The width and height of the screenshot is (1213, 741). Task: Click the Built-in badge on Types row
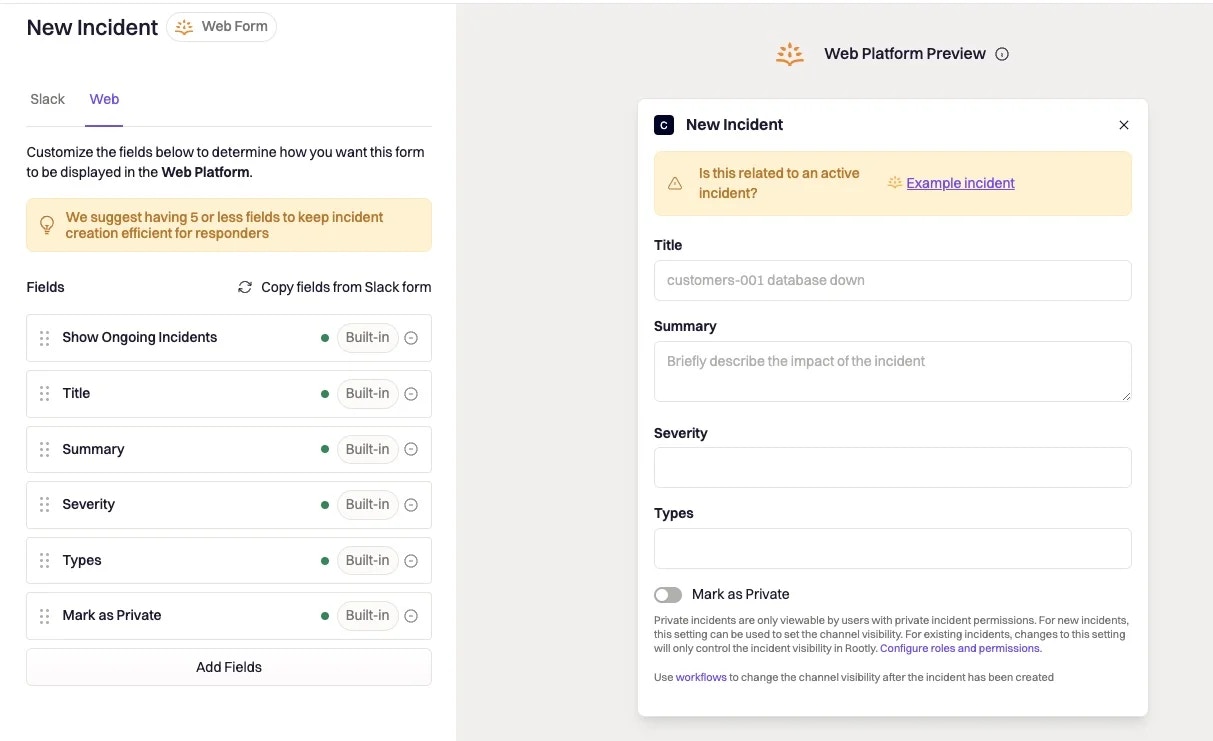point(367,561)
